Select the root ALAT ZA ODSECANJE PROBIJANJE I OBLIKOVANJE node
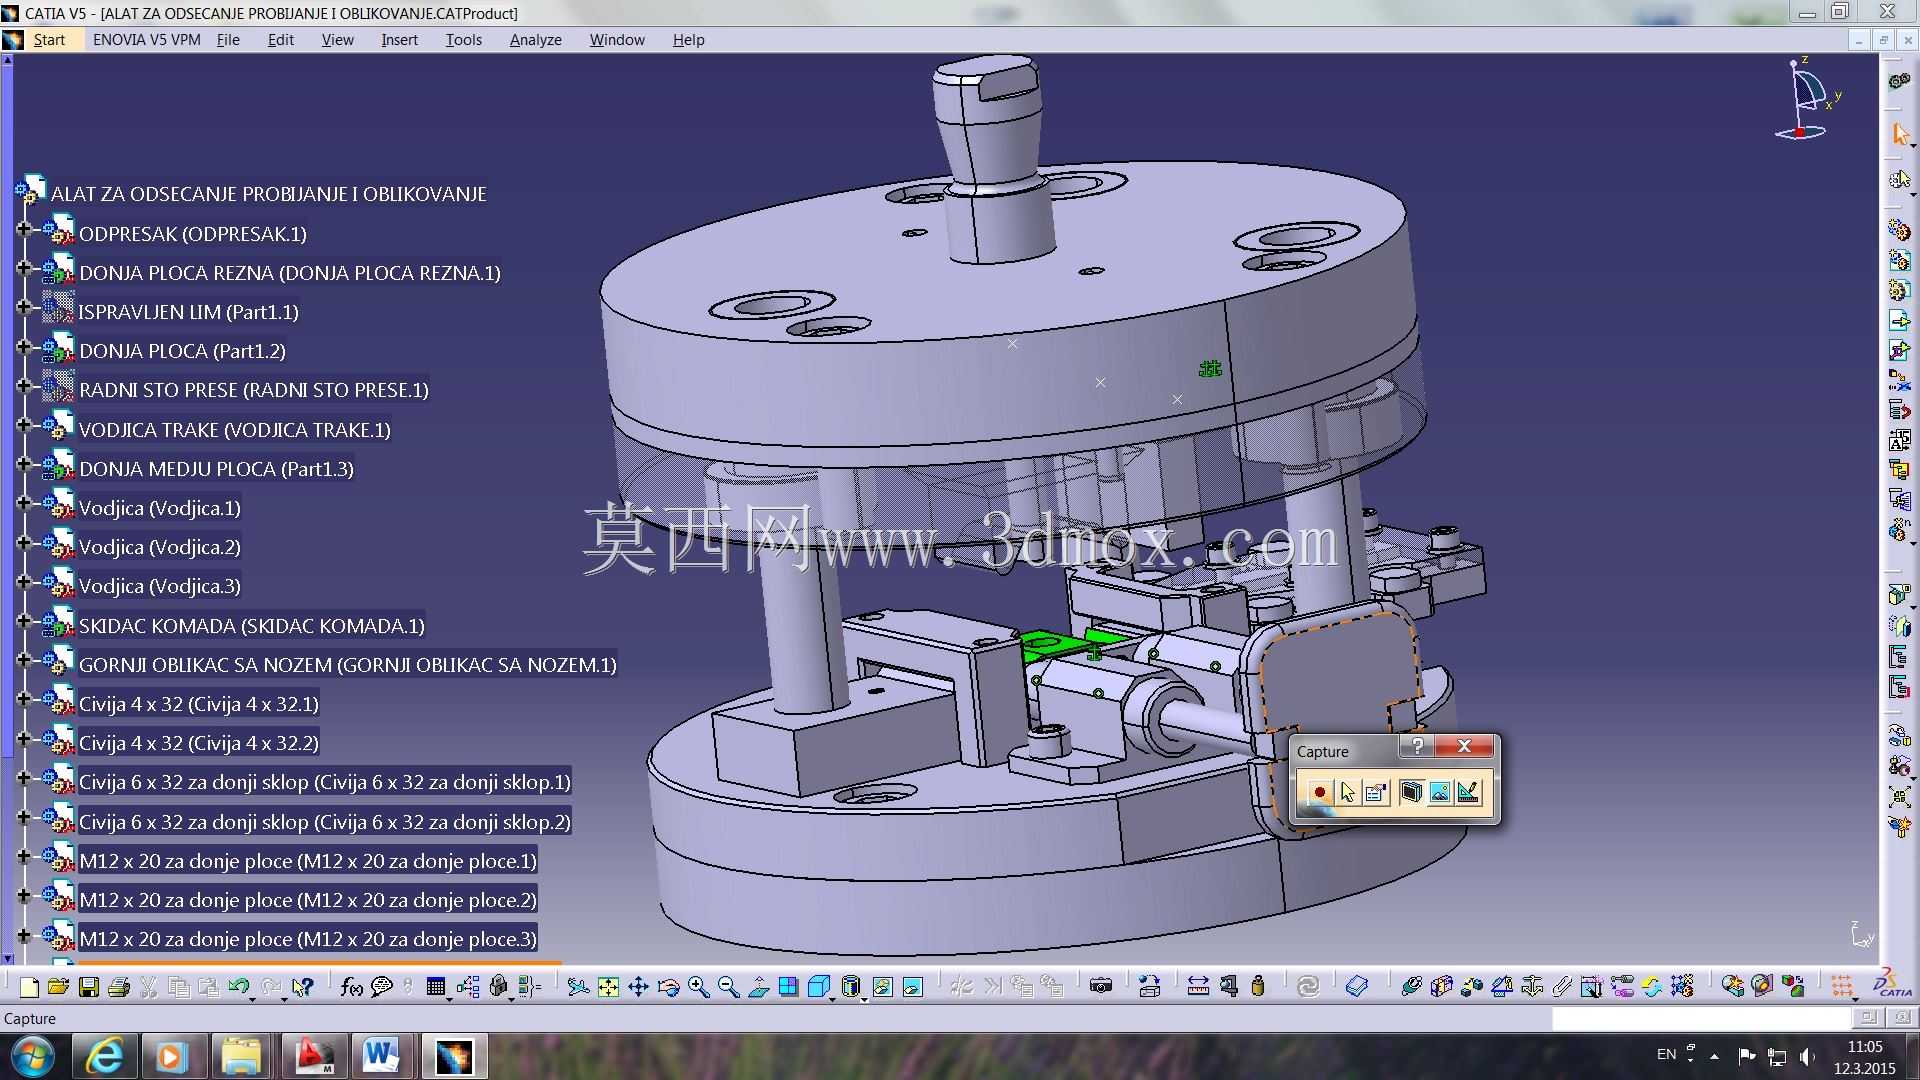Image resolution: width=1920 pixels, height=1080 pixels. (x=268, y=194)
